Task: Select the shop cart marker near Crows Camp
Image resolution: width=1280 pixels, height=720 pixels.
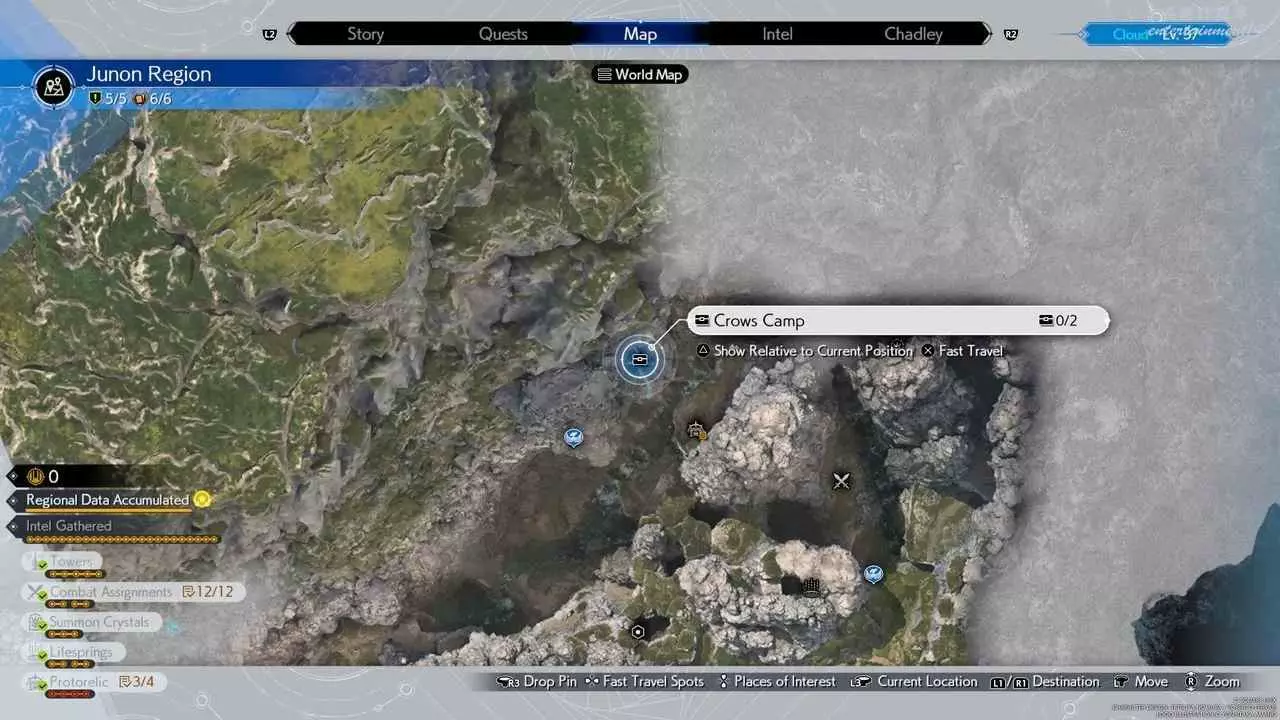Action: tap(697, 431)
